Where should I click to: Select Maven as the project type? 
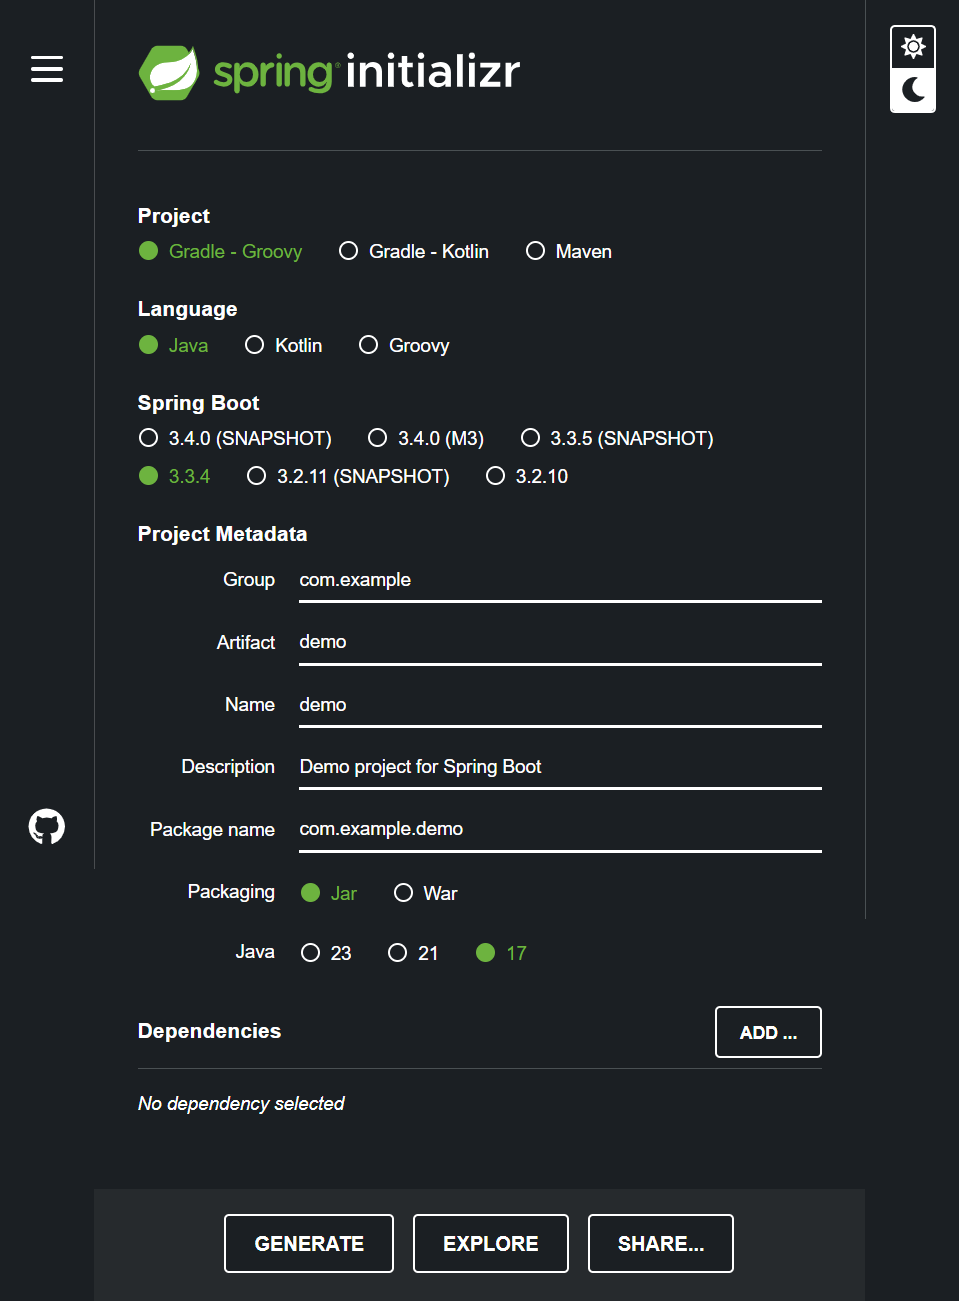(569, 251)
